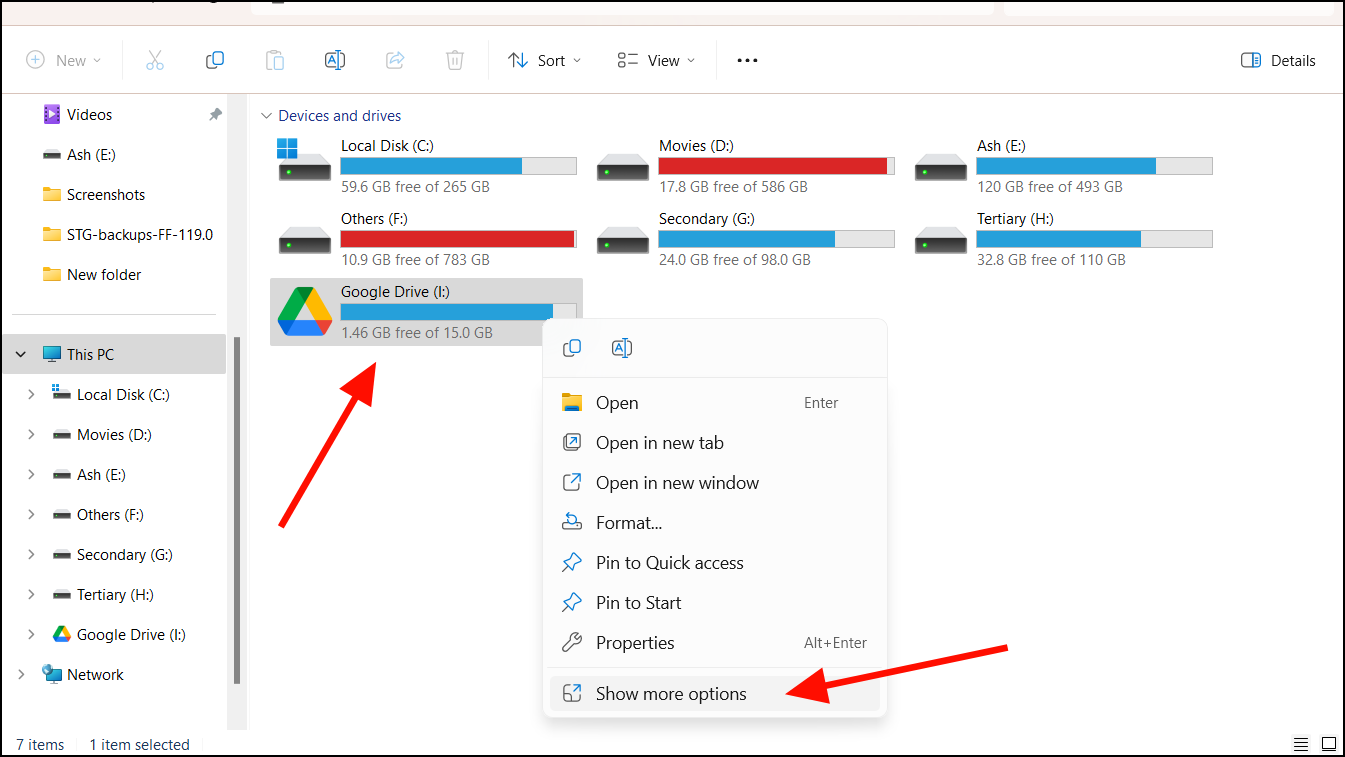Image resolution: width=1345 pixels, height=757 pixels.
Task: Copy the selection with the toolbar Copy icon
Action: (215, 60)
